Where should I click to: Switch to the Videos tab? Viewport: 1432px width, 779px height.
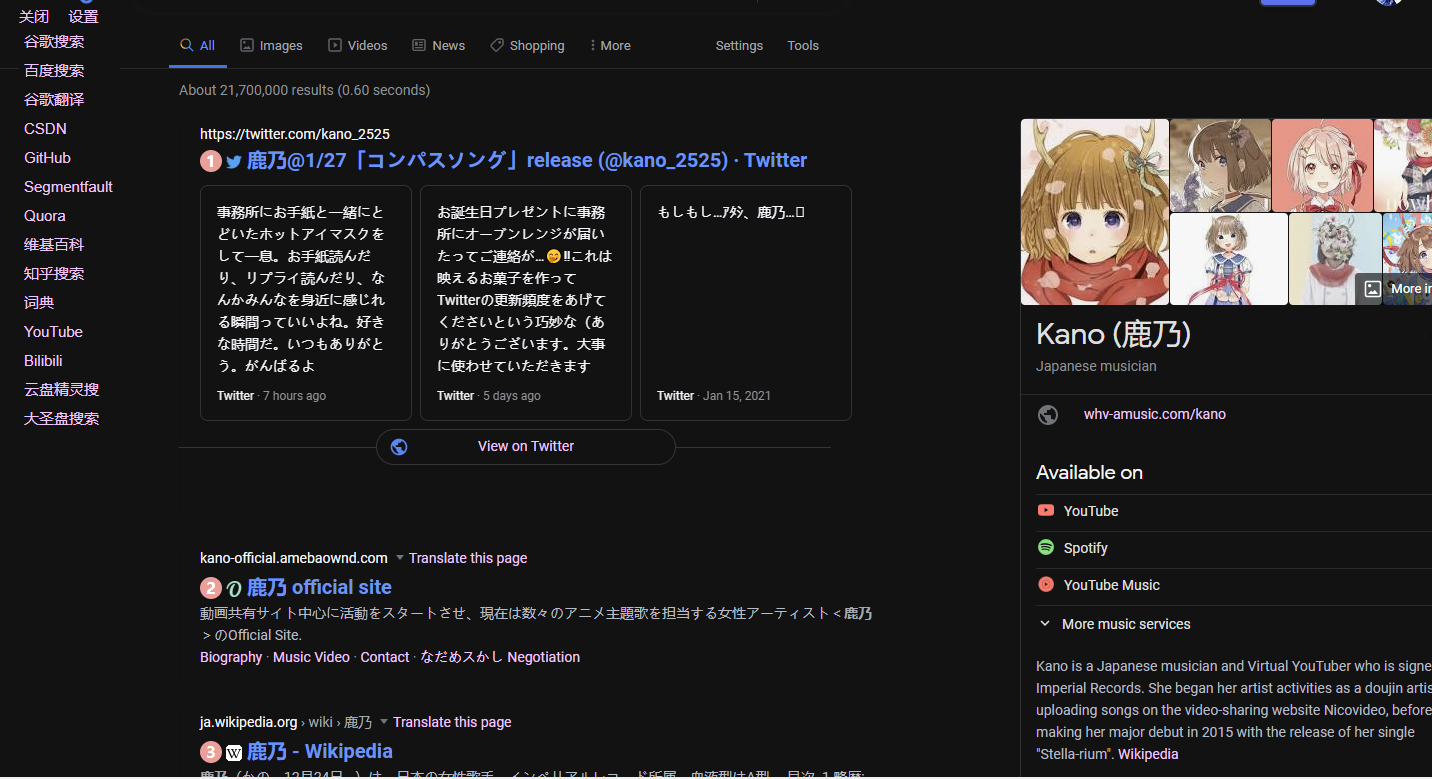(x=357, y=46)
